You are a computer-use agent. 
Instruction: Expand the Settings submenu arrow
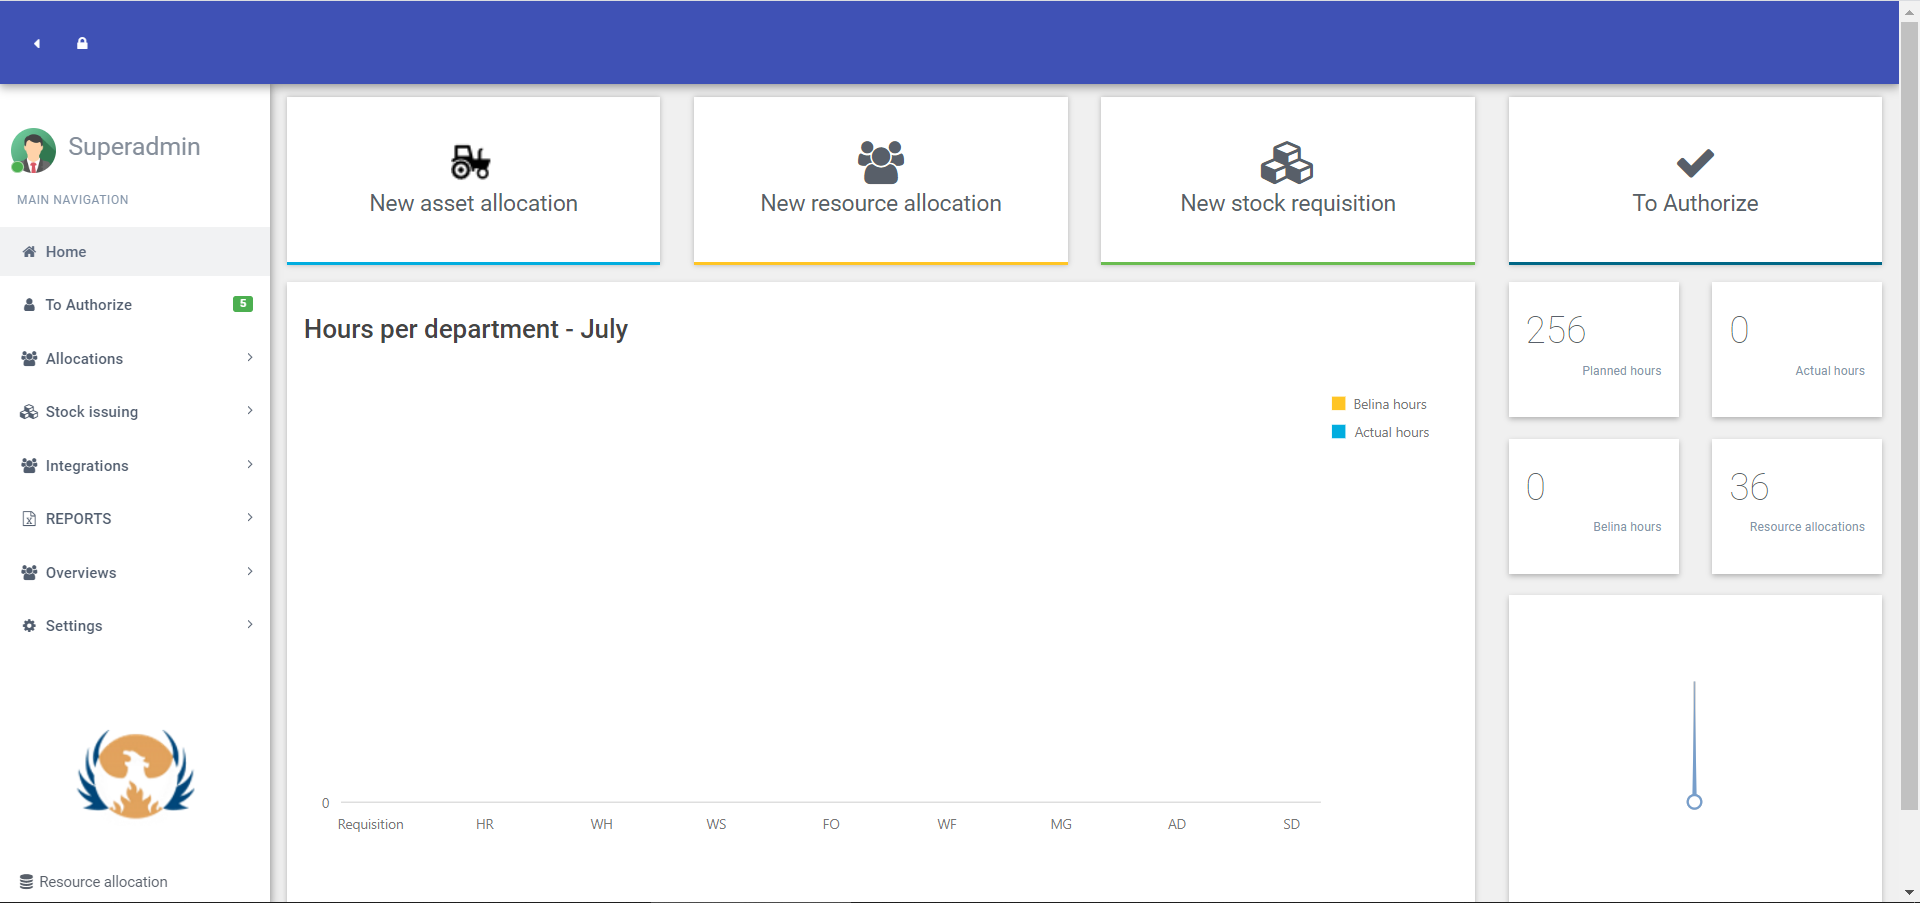click(250, 624)
